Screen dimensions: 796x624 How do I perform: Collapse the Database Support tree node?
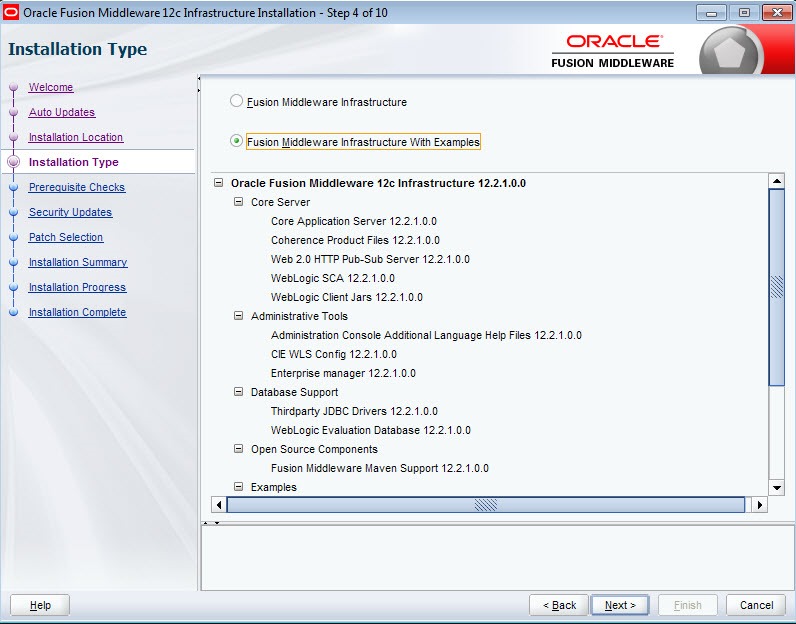[x=238, y=392]
